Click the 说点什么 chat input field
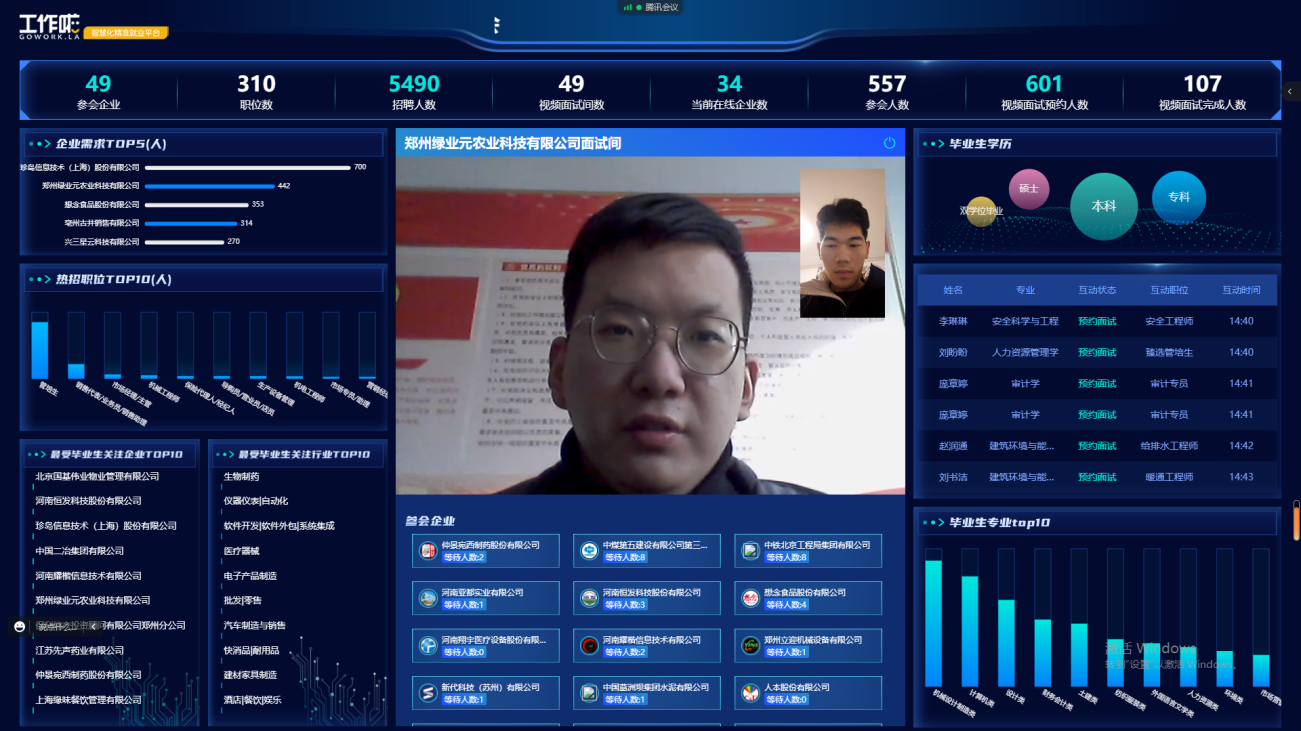Viewport: 1301px width, 731px height. pyautogui.click(x=58, y=627)
